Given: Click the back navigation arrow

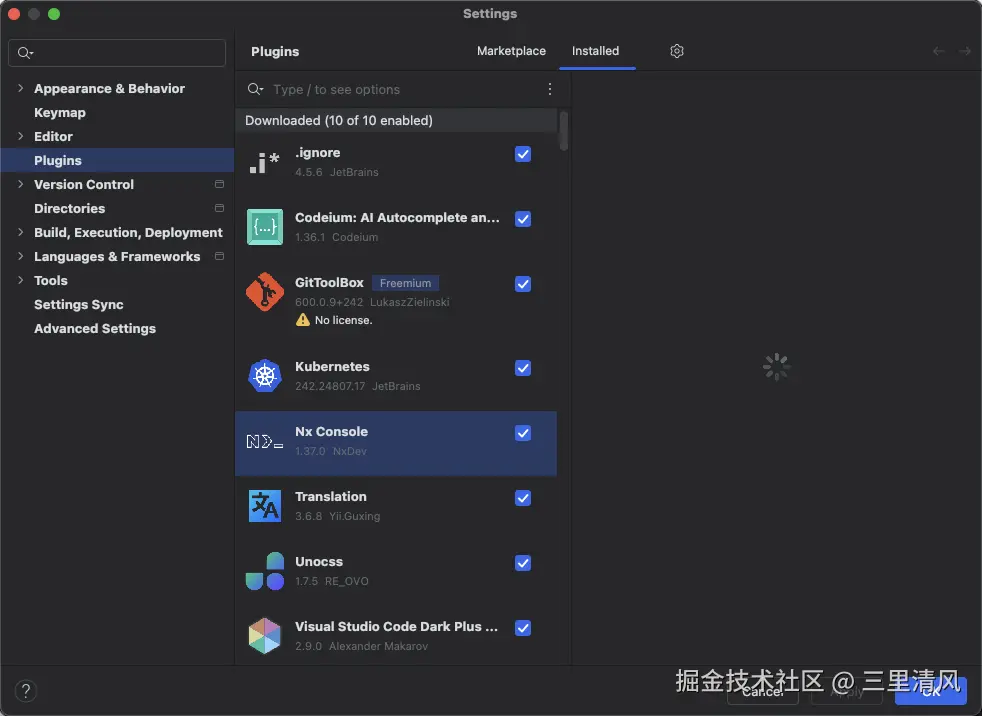Looking at the screenshot, I should coord(938,51).
